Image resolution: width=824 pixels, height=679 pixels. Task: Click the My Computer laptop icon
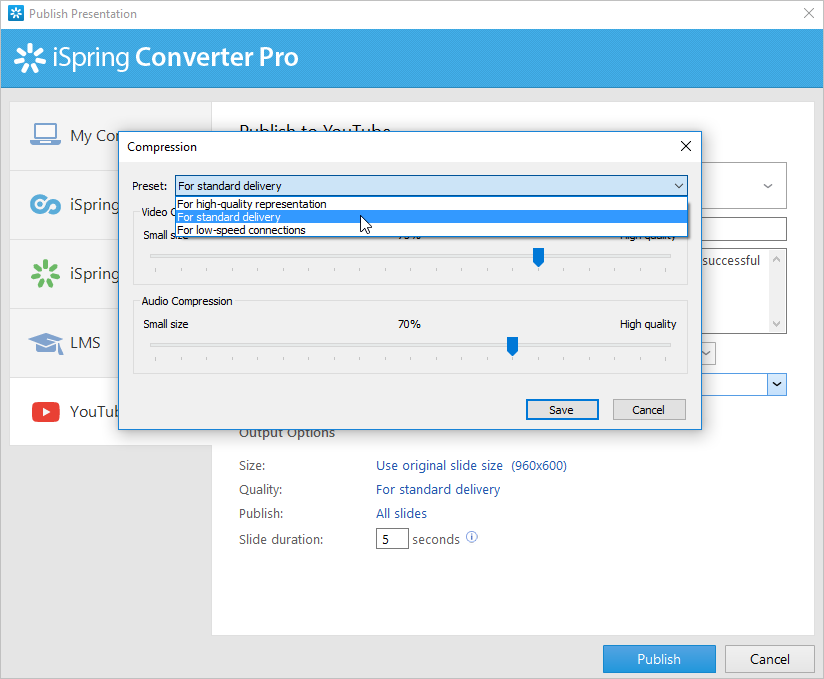pyautogui.click(x=45, y=135)
